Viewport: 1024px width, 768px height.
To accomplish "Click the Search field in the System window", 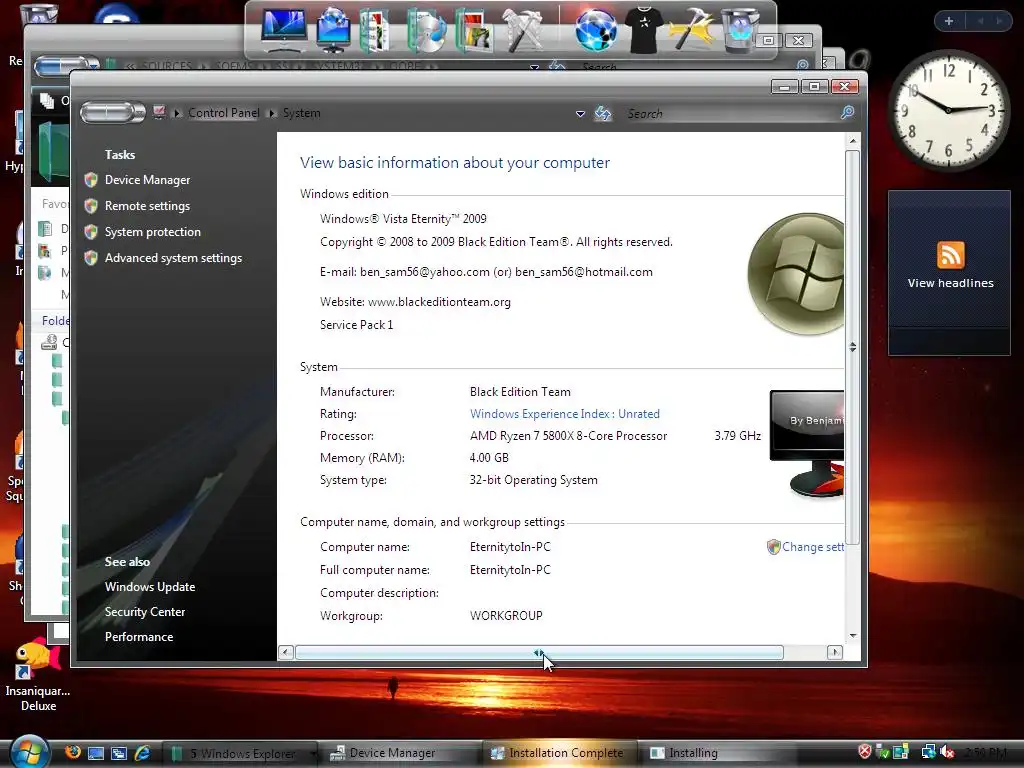I will click(731, 114).
